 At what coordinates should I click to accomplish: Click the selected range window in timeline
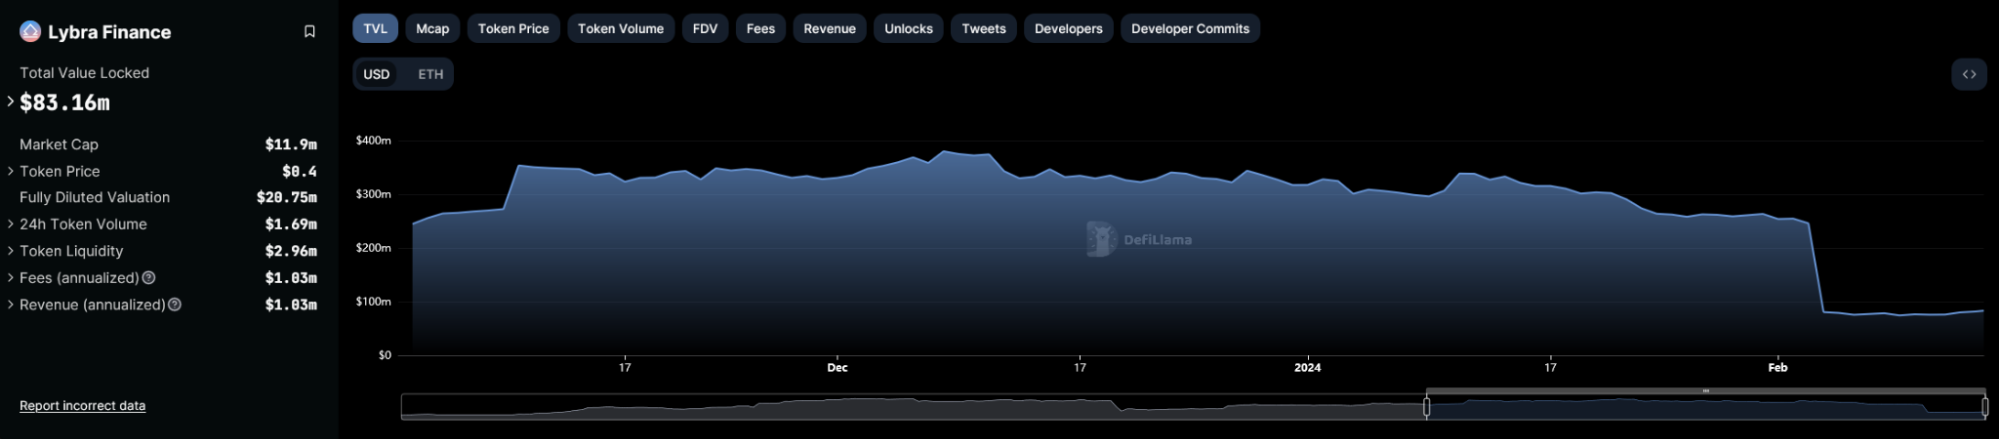click(x=1706, y=407)
